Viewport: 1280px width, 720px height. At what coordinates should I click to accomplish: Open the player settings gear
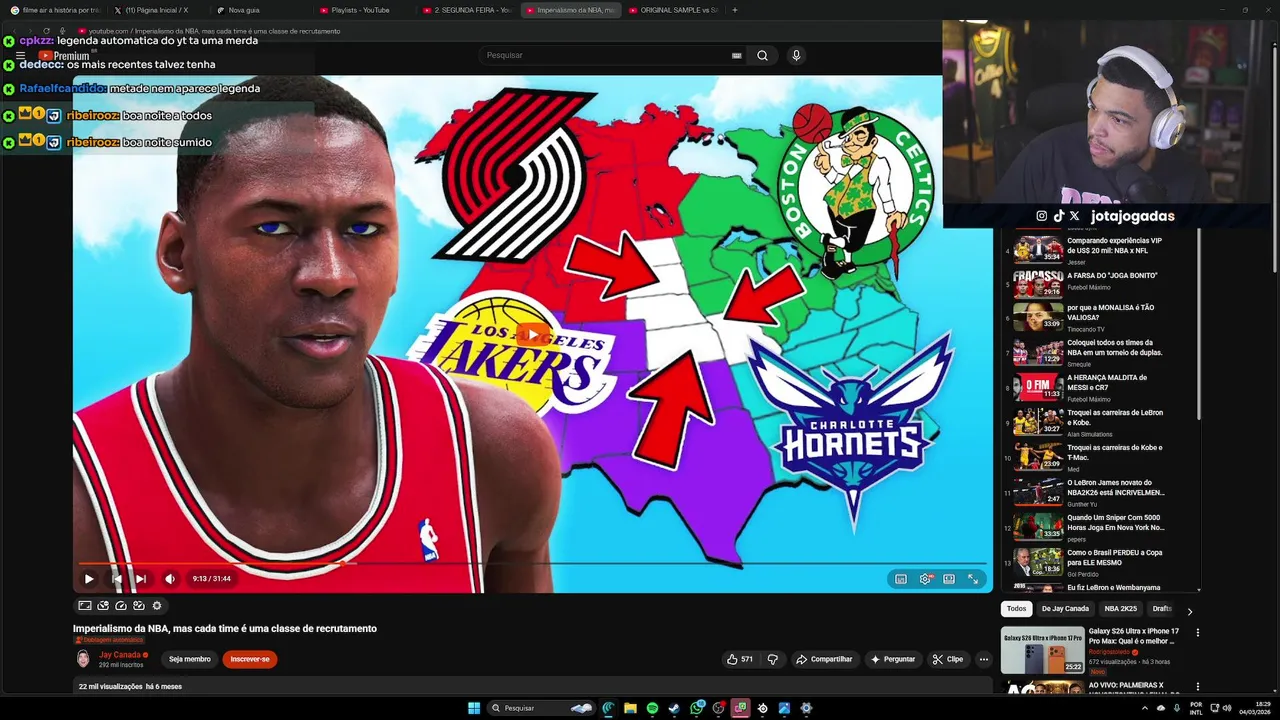point(925,578)
